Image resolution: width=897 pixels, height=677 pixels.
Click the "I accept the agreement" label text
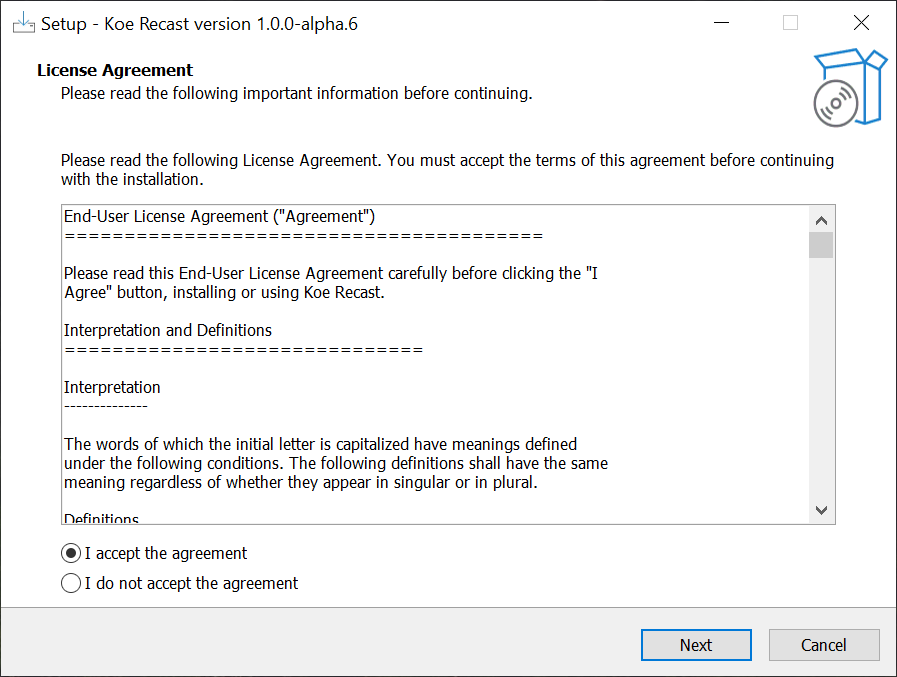click(x=166, y=553)
